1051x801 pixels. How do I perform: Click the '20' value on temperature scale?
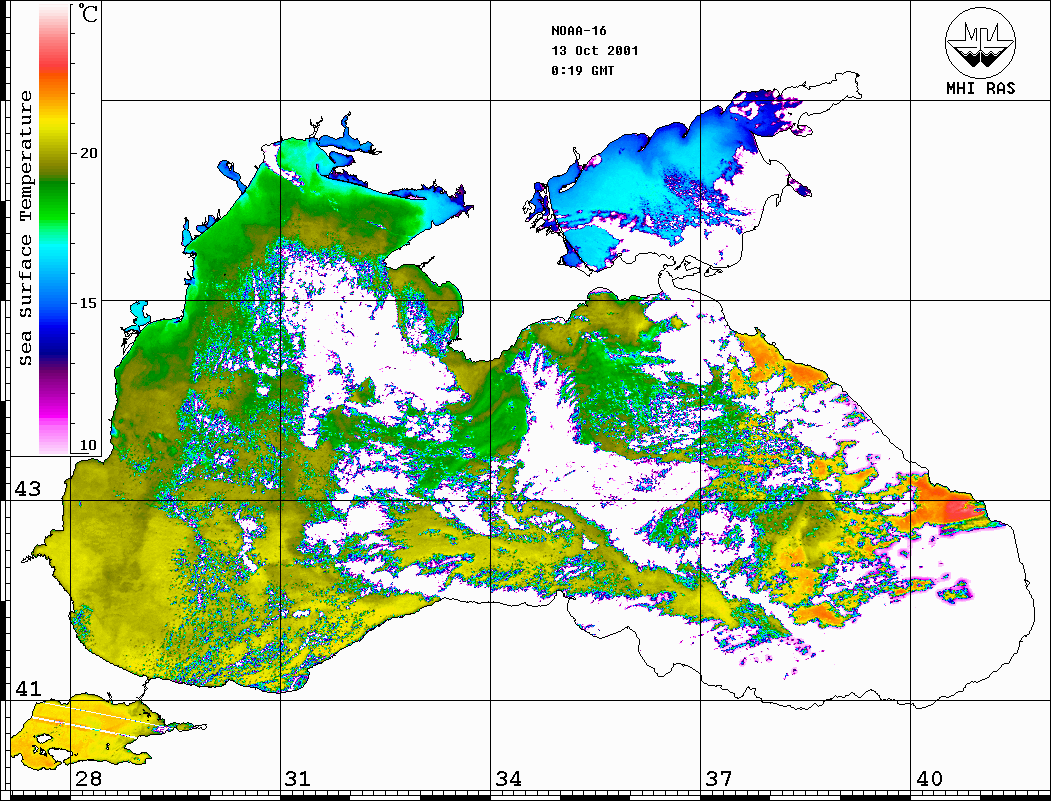[x=88, y=153]
